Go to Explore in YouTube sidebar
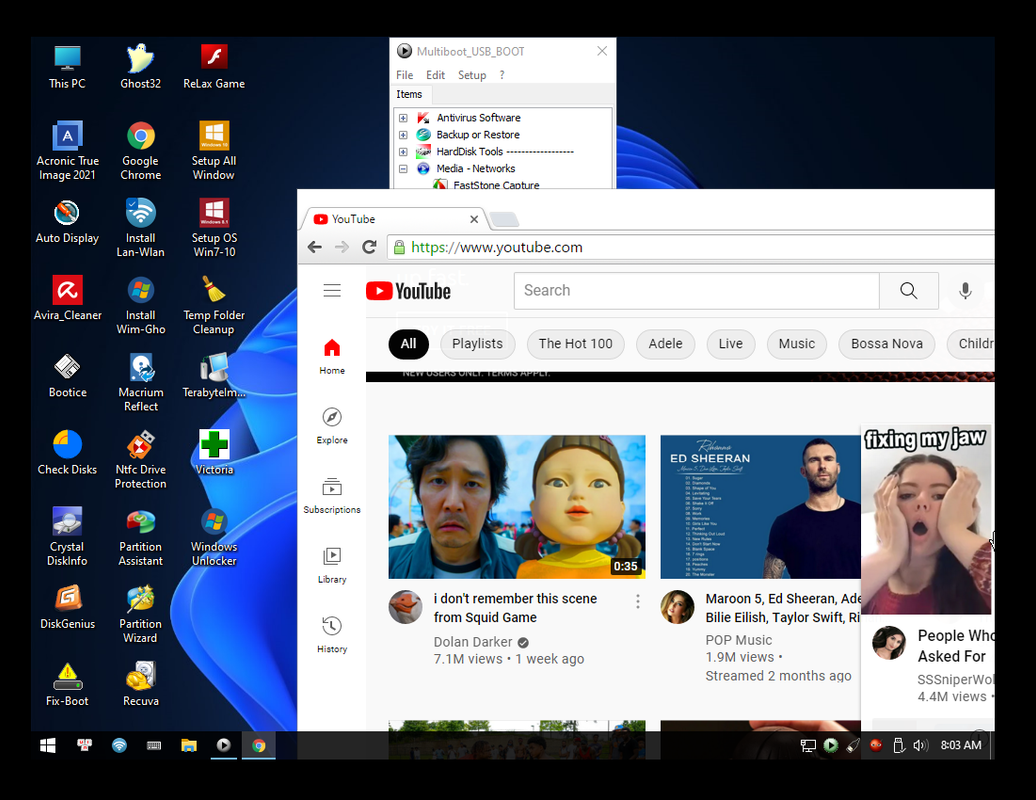 (332, 426)
